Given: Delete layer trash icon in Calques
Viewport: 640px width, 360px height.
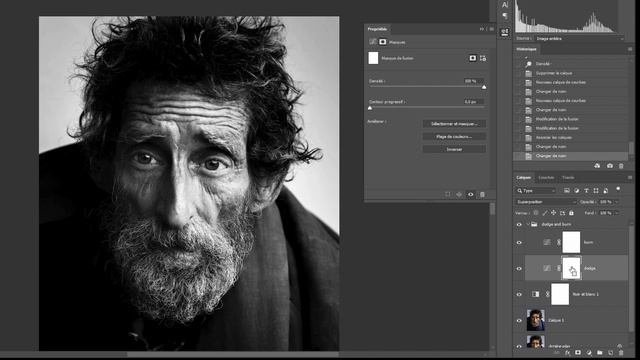Looking at the screenshot, I should tap(621, 353).
